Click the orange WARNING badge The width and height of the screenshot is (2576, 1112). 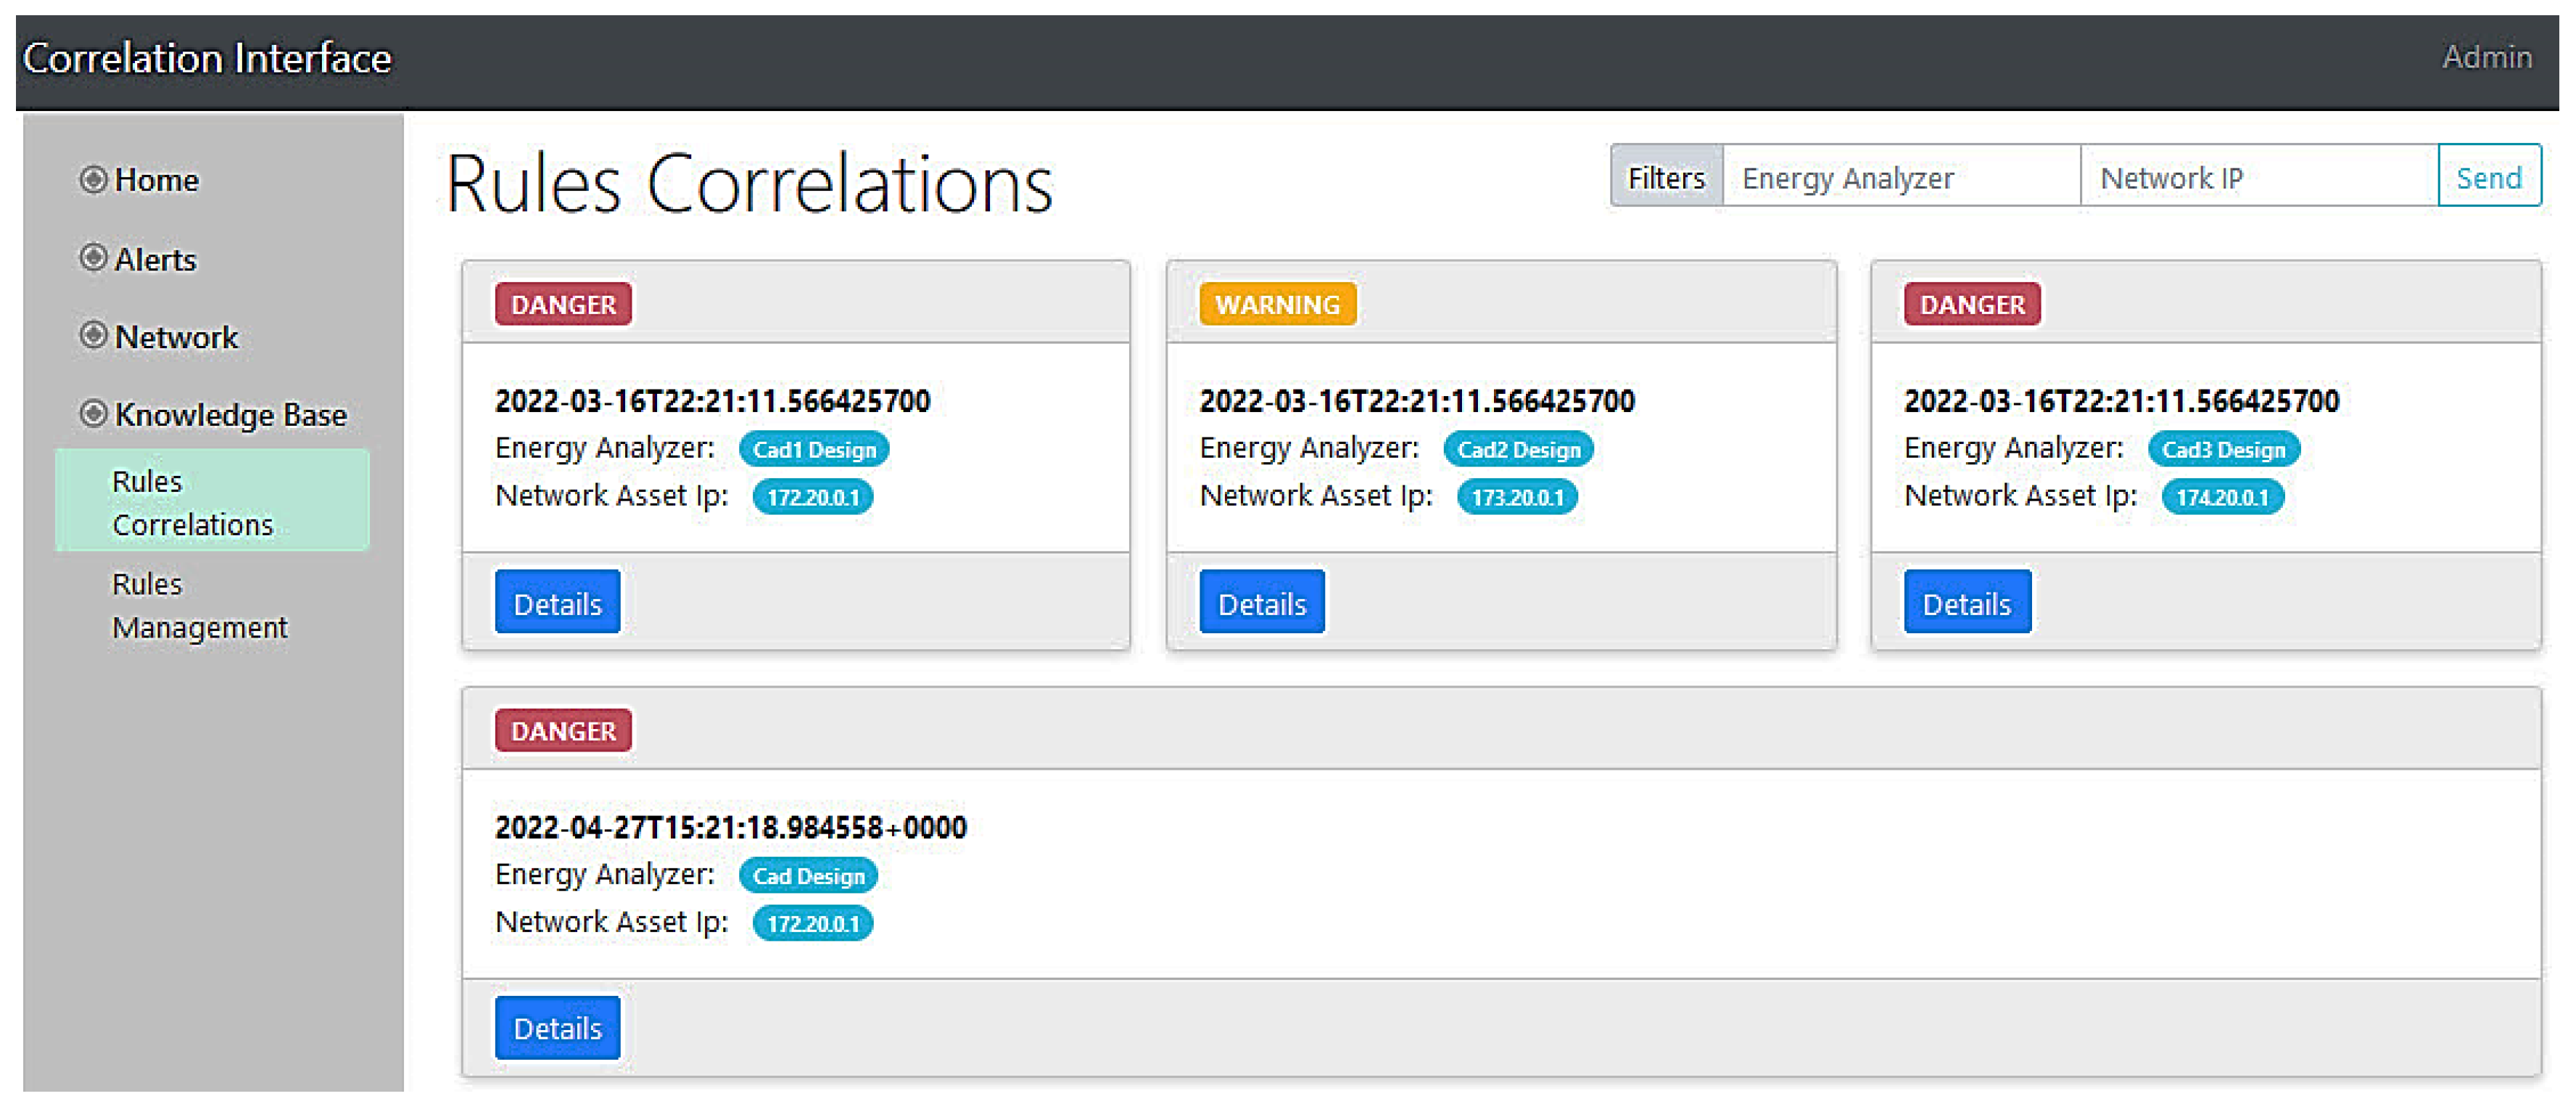(1277, 304)
